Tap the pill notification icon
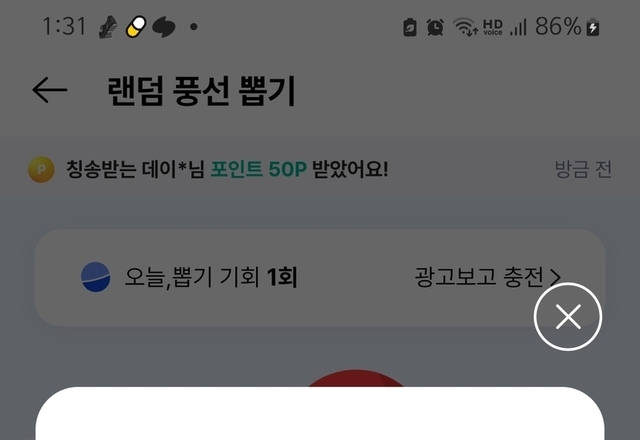The image size is (640, 440). coord(136,27)
